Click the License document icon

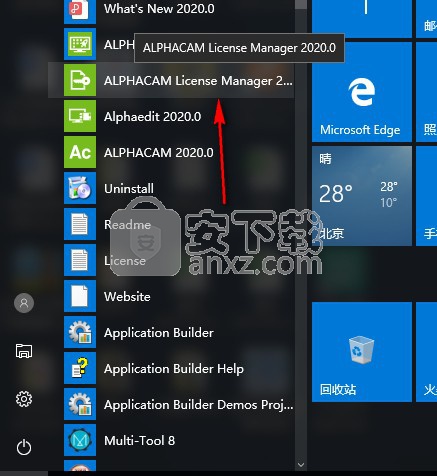tap(80, 260)
